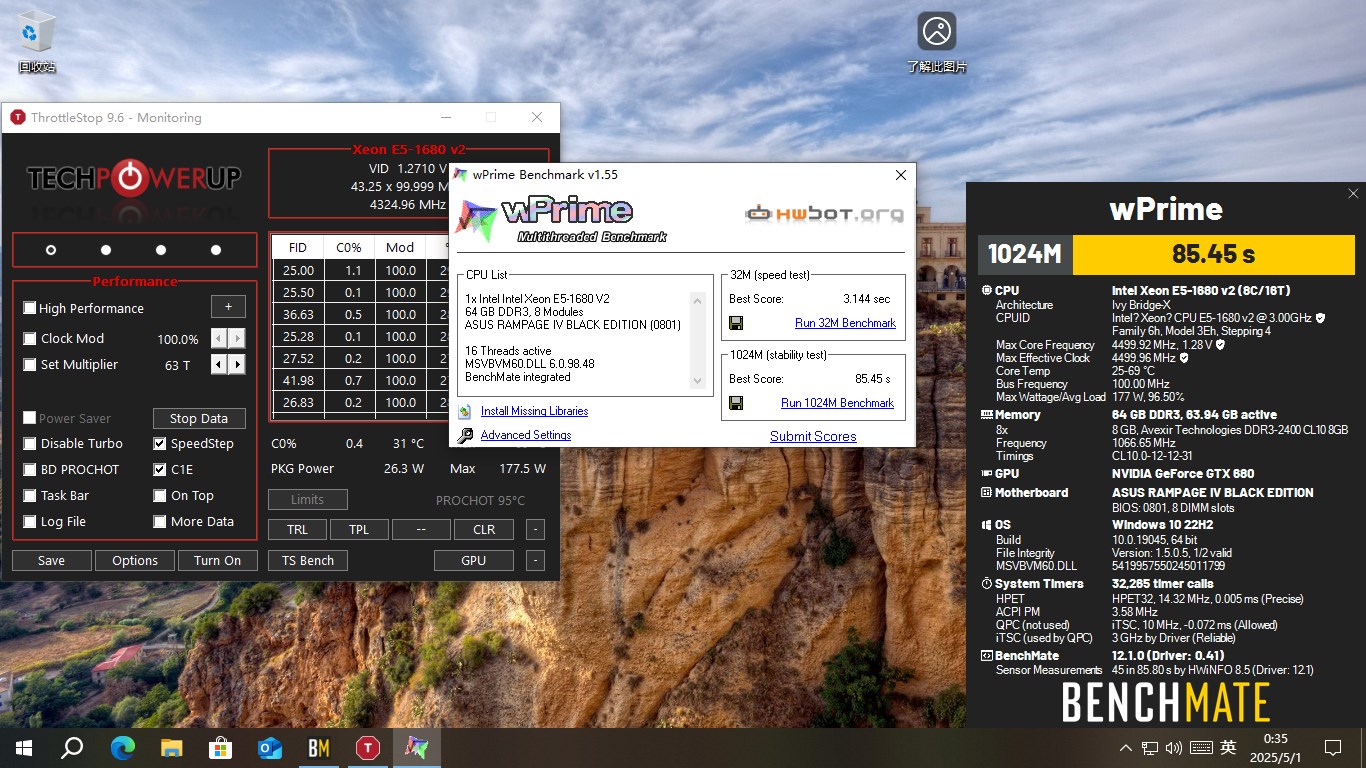This screenshot has width=1366, height=768.
Task: Increase Clock Mod with right arrow
Action: click(237, 339)
